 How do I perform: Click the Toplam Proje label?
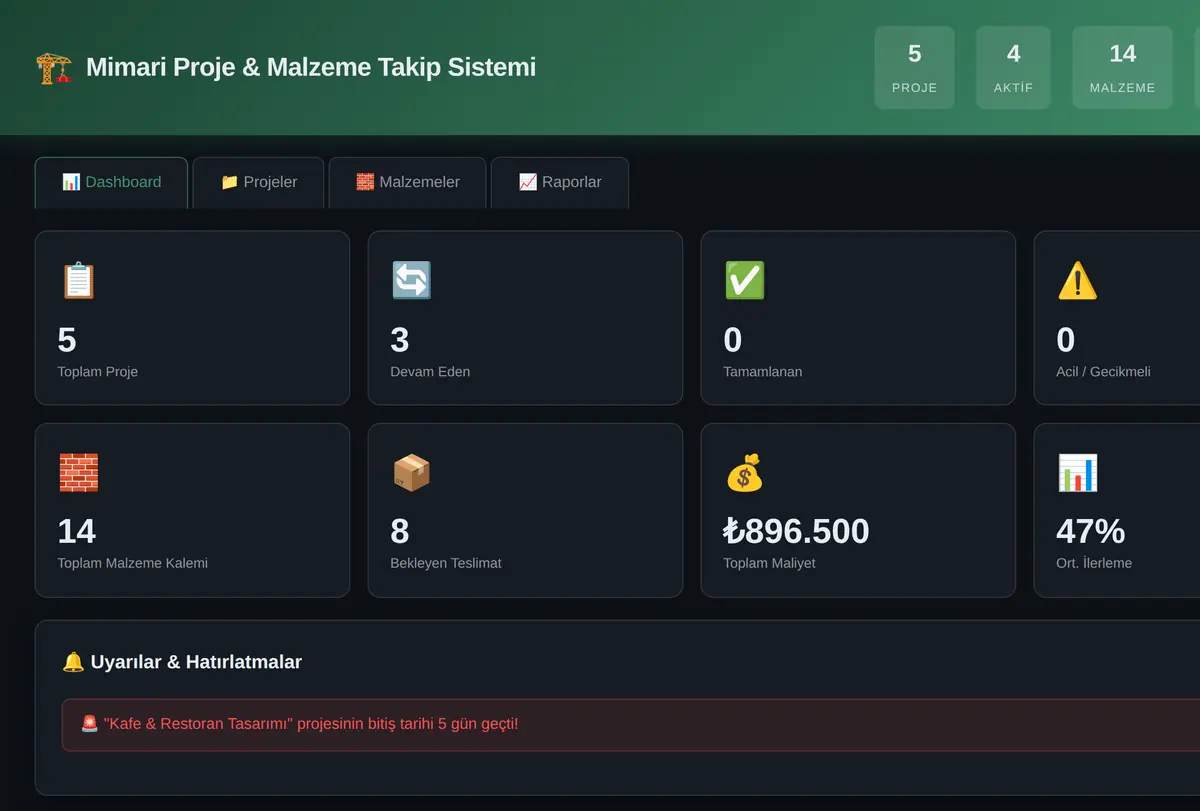tap(98, 372)
